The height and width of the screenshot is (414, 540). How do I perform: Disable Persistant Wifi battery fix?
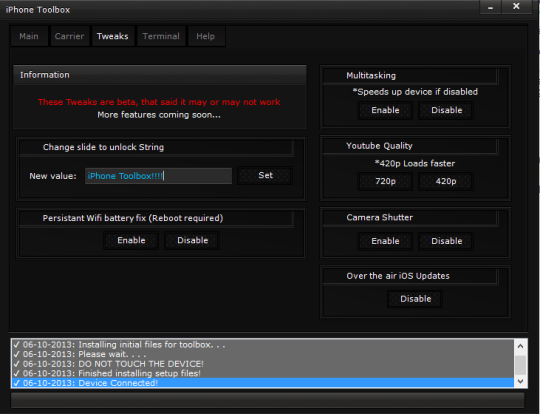[192, 240]
